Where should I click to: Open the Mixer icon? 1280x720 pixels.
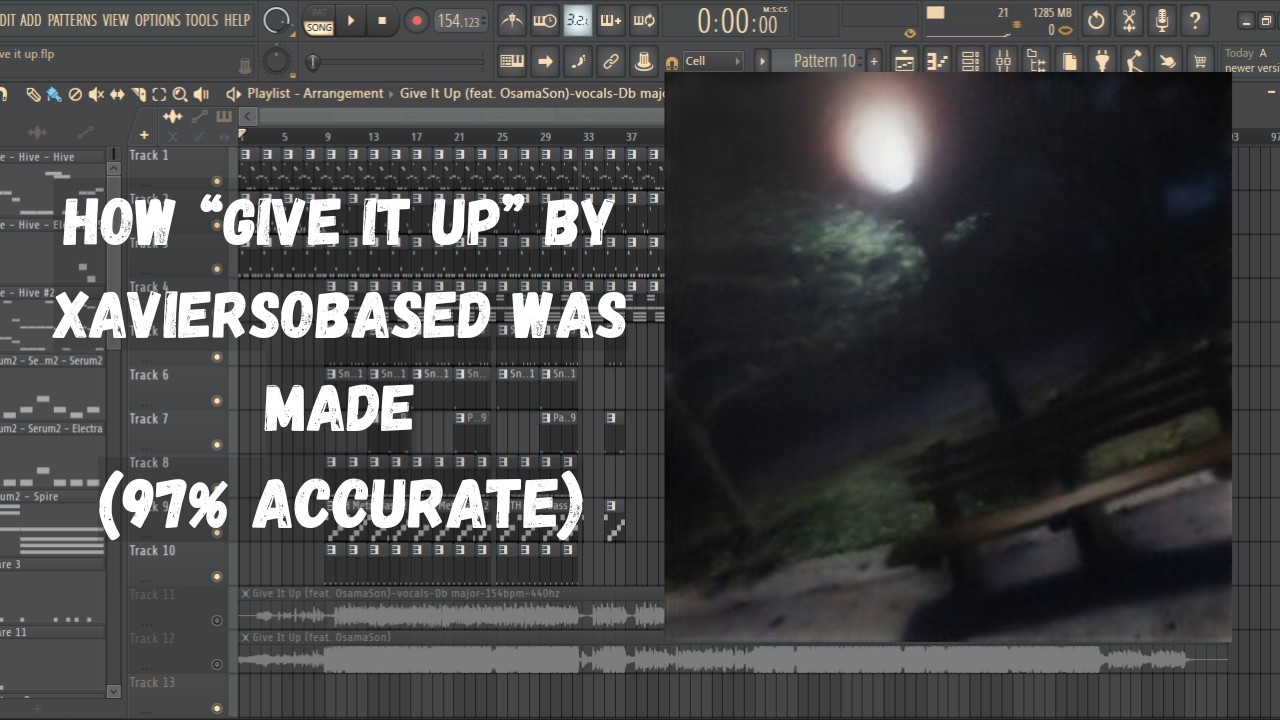click(1003, 61)
